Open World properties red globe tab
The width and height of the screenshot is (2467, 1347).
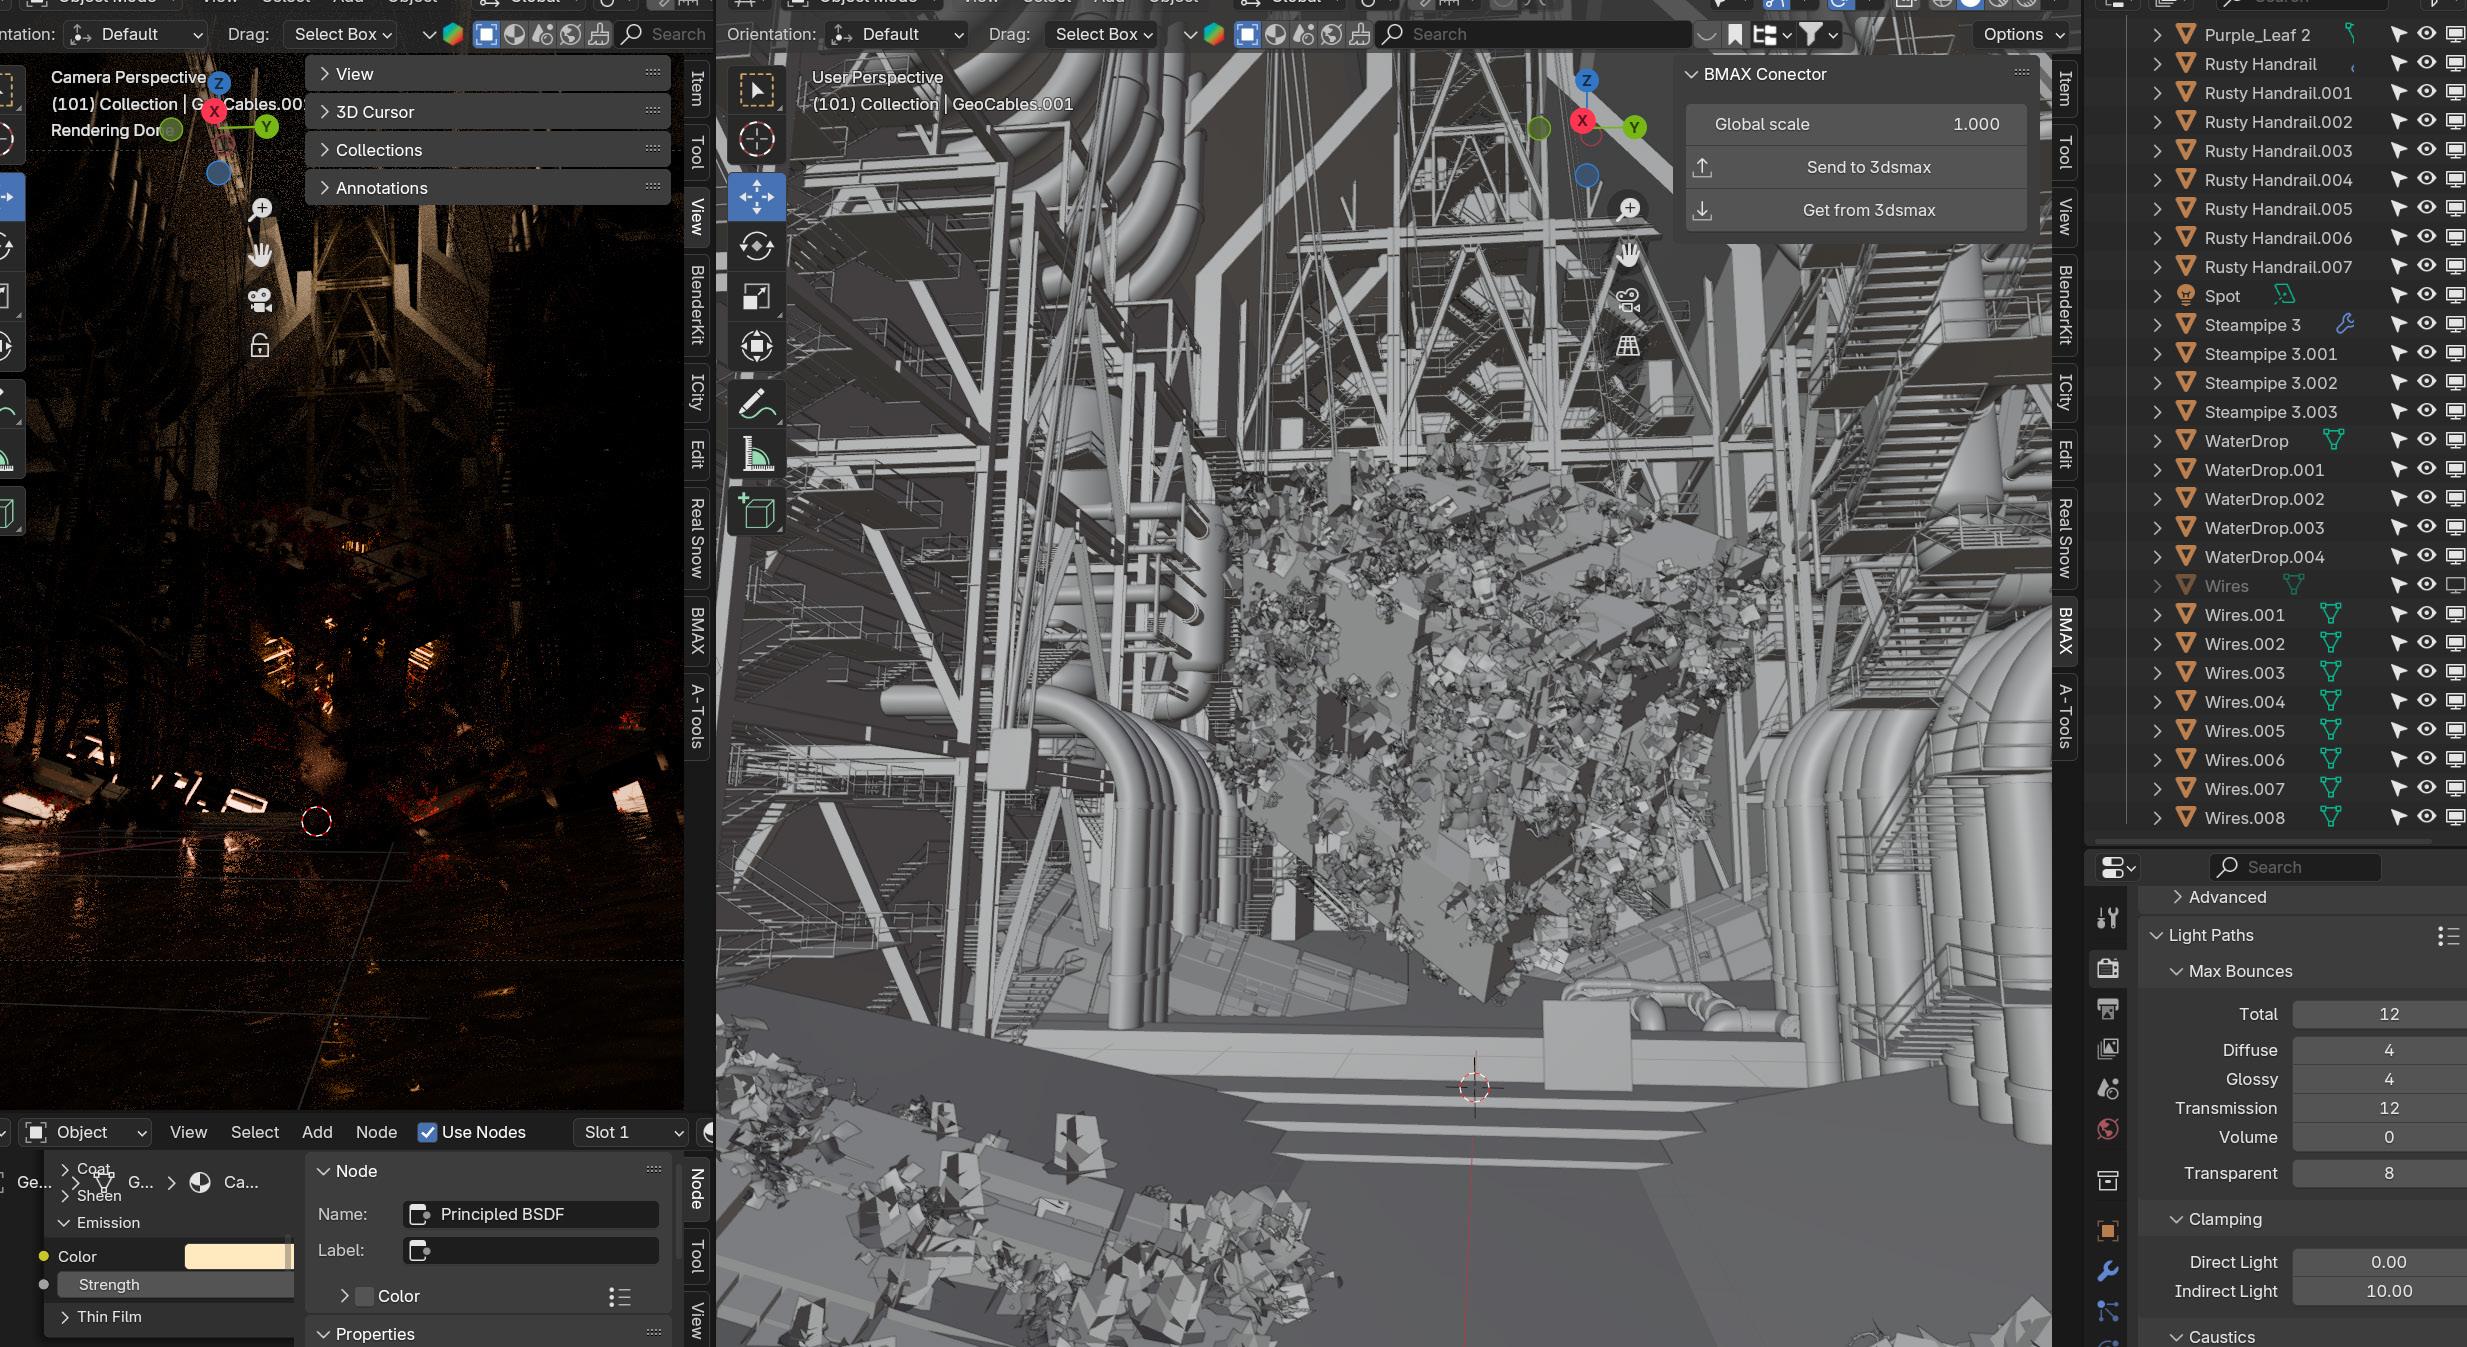point(2108,1129)
